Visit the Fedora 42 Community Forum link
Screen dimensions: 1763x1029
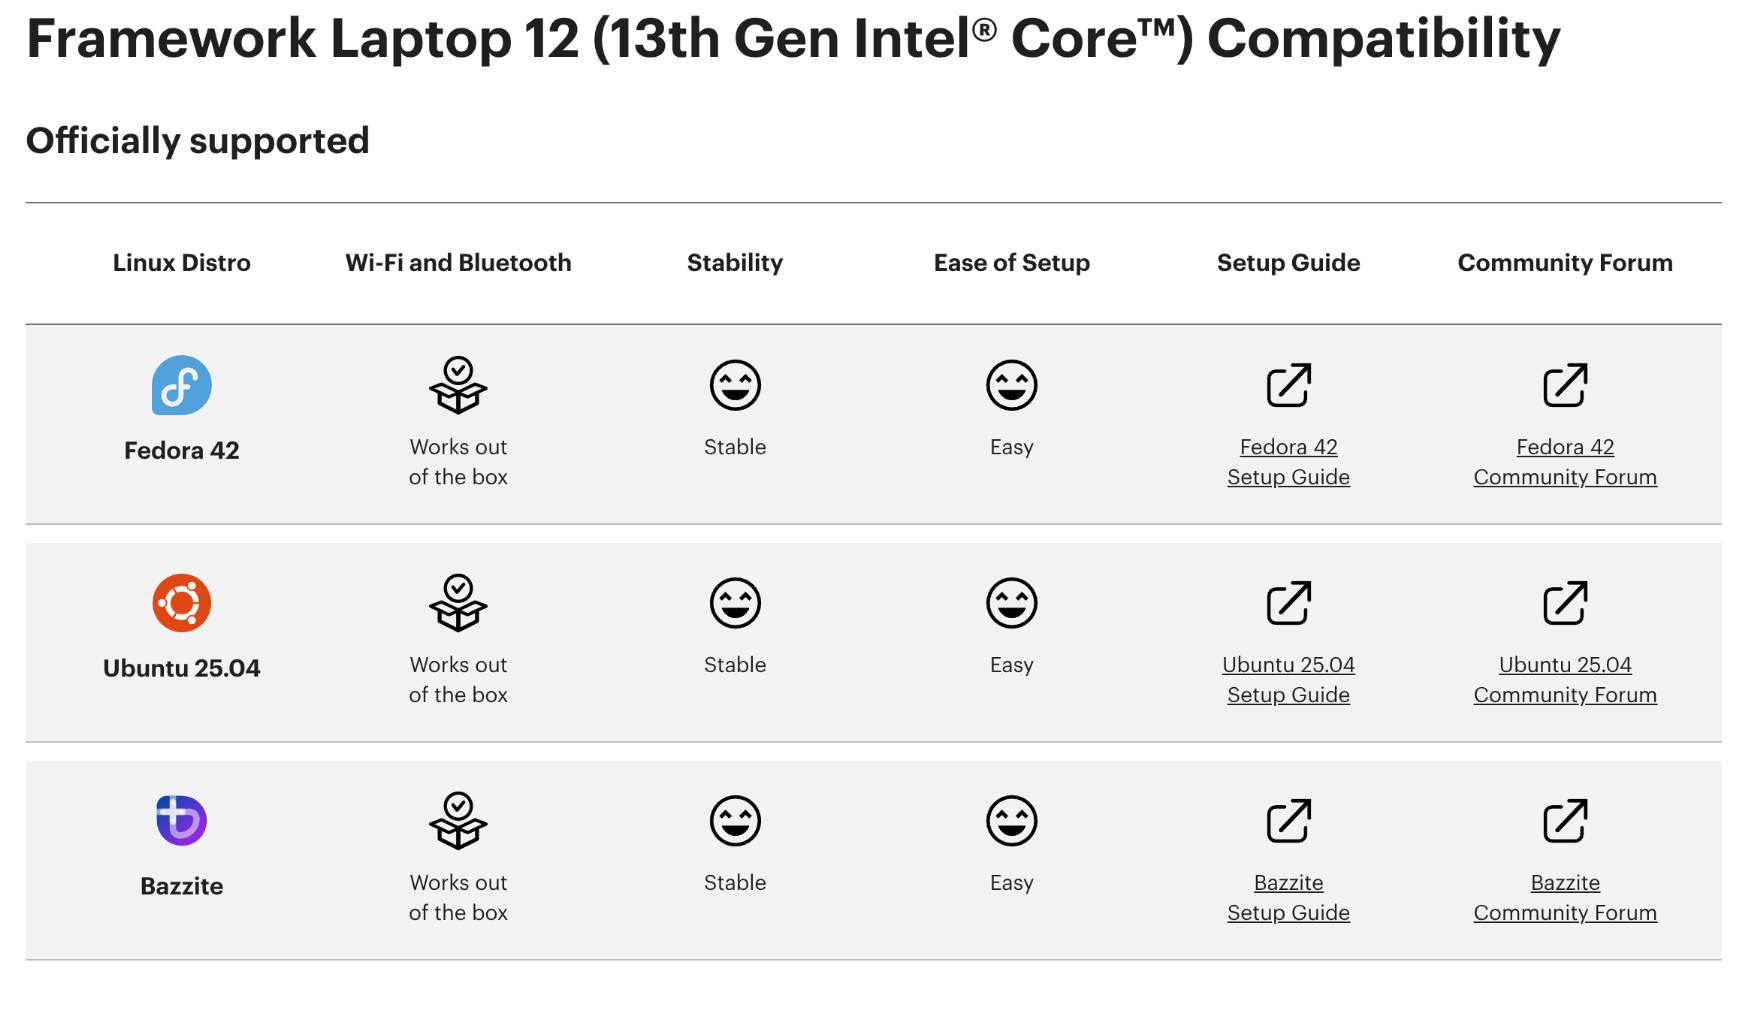[1565, 462]
